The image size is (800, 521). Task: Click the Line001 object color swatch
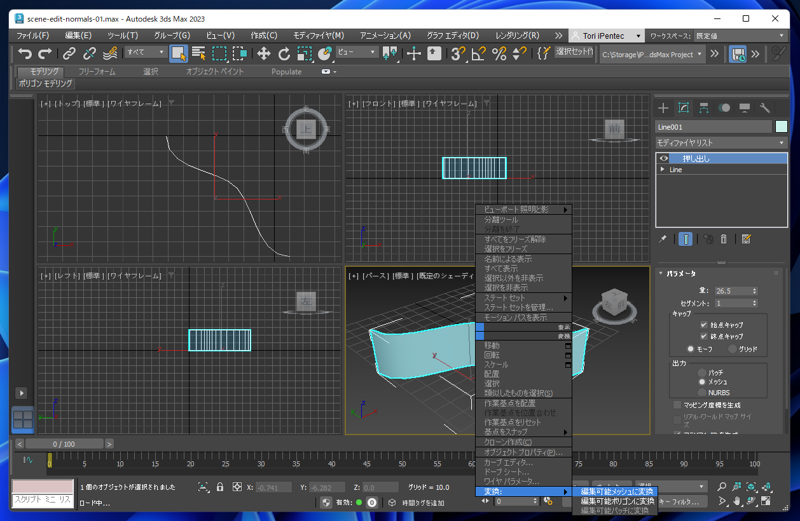pyautogui.click(x=781, y=127)
